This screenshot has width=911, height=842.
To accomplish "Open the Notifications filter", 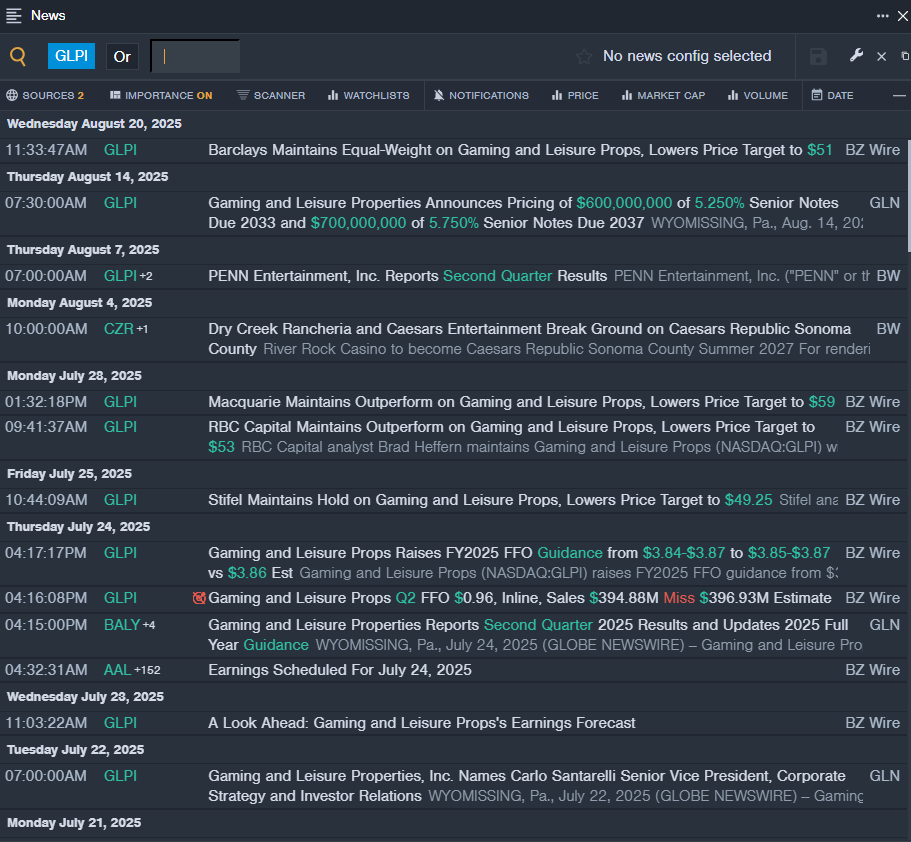I will 481,95.
